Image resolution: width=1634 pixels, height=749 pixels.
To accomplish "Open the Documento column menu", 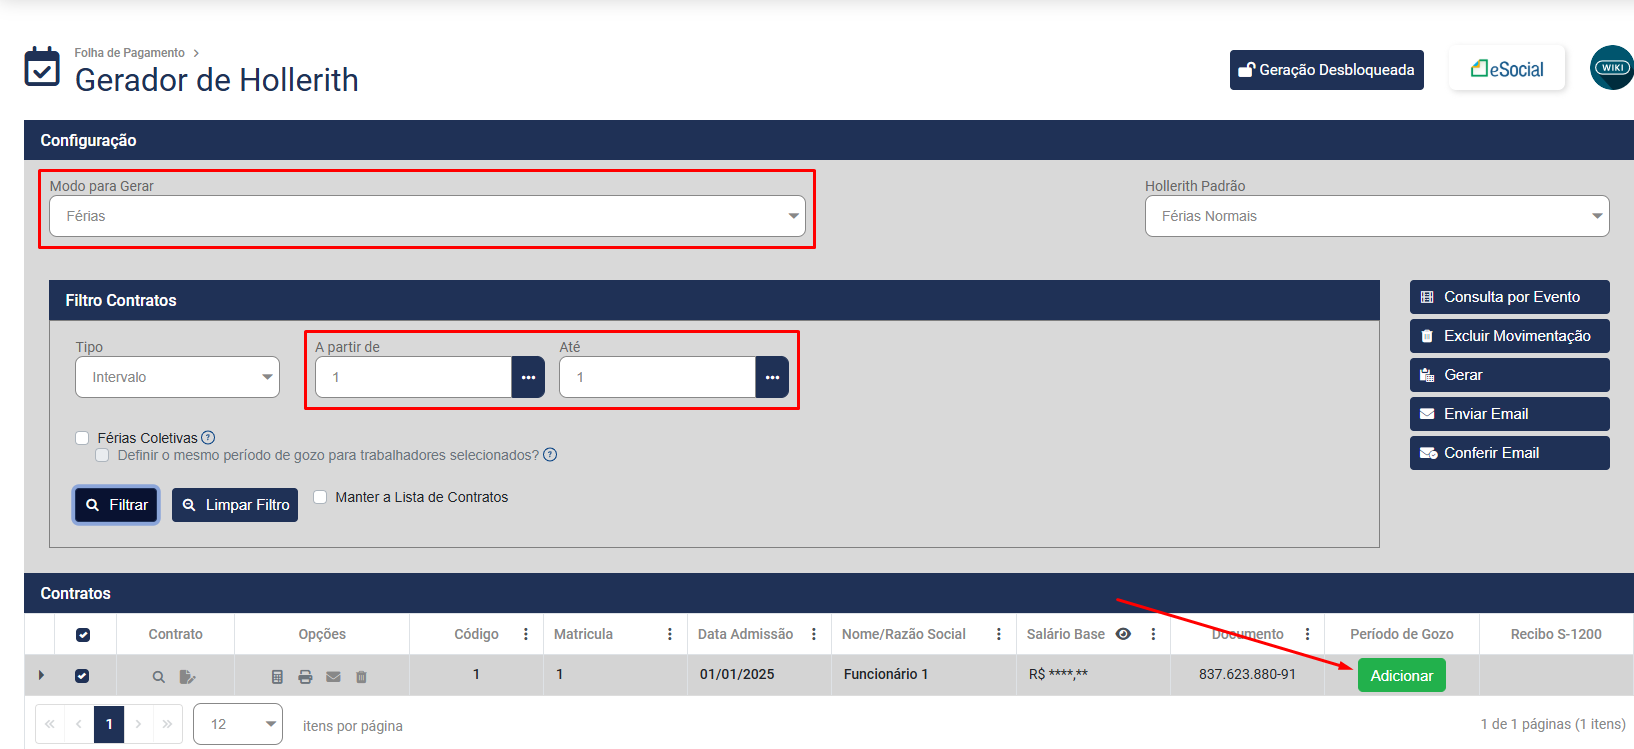I will (x=1307, y=634).
